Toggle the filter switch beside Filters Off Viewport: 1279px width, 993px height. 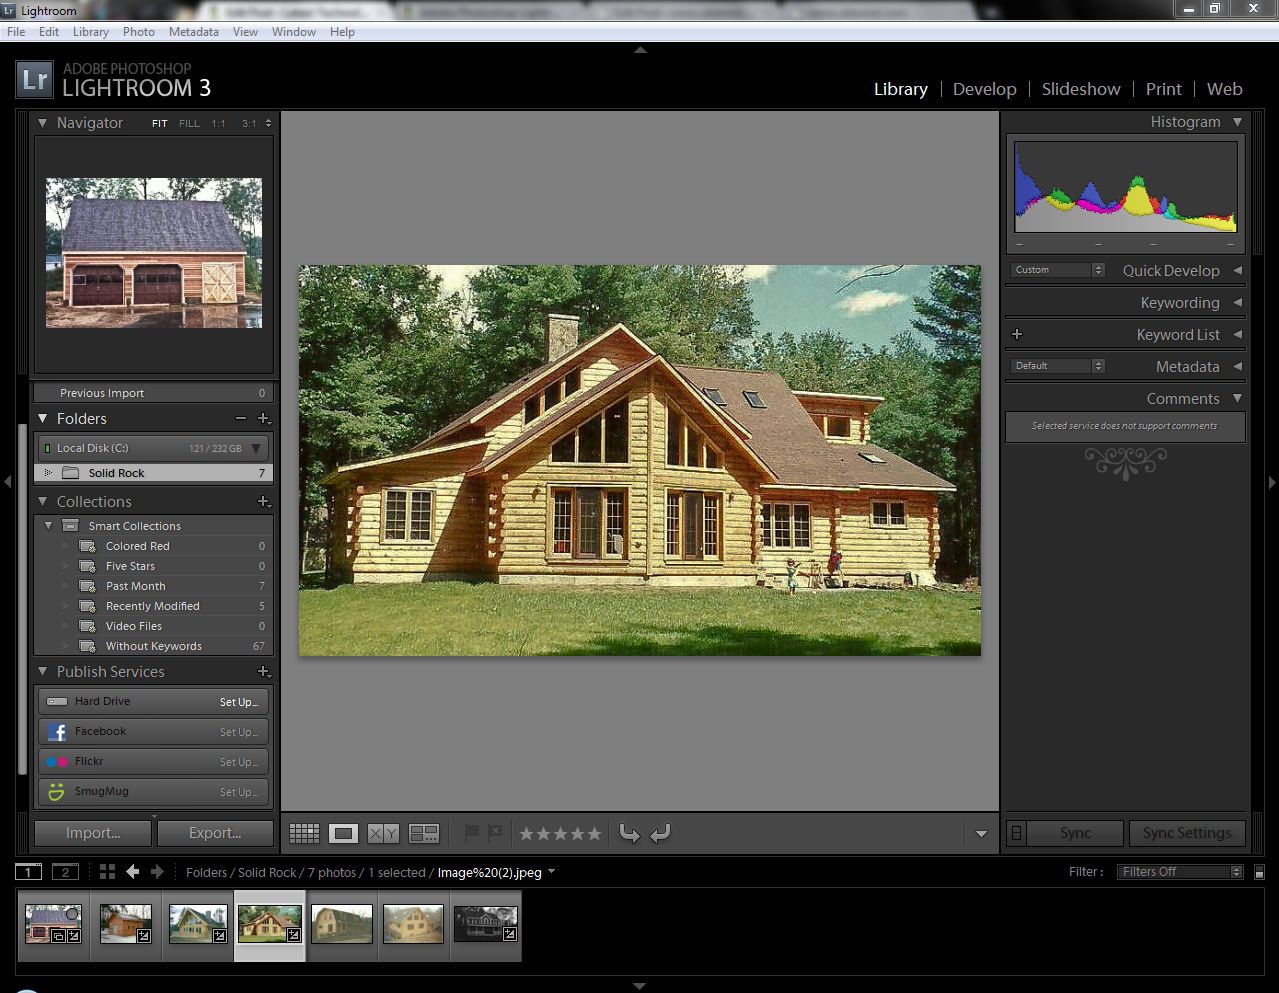click(x=1259, y=872)
